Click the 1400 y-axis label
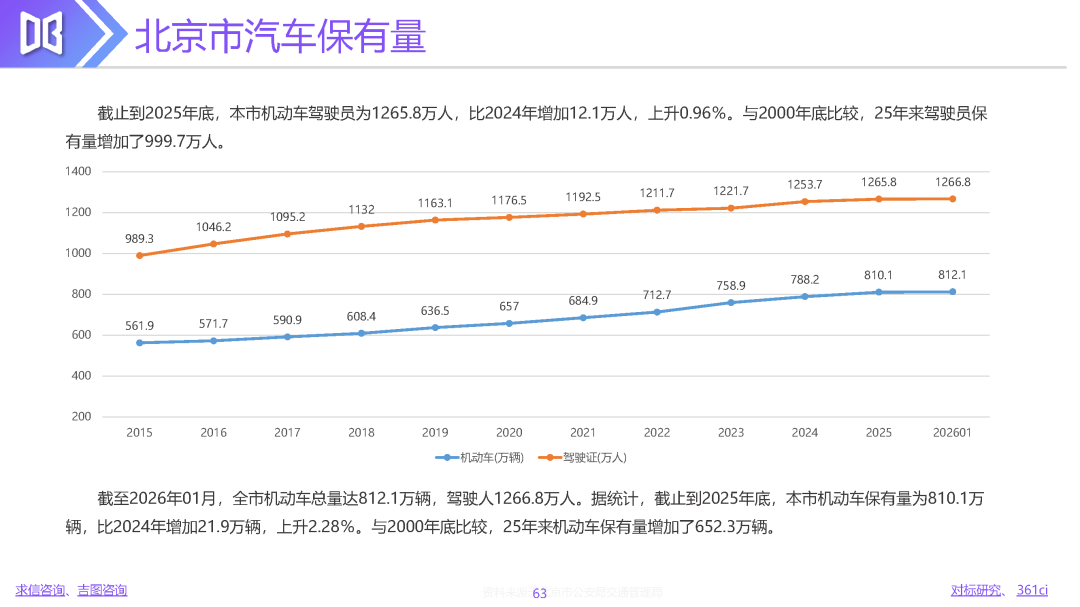Viewport: 1080px width, 607px height. [x=78, y=172]
